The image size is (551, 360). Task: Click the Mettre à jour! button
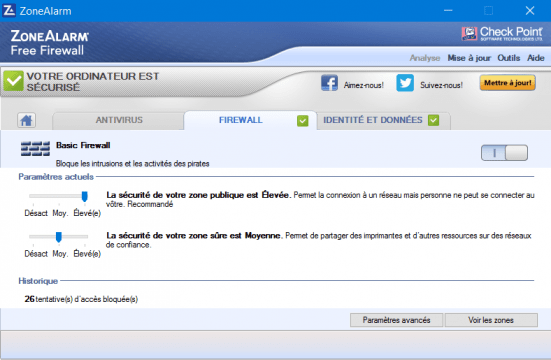click(507, 83)
